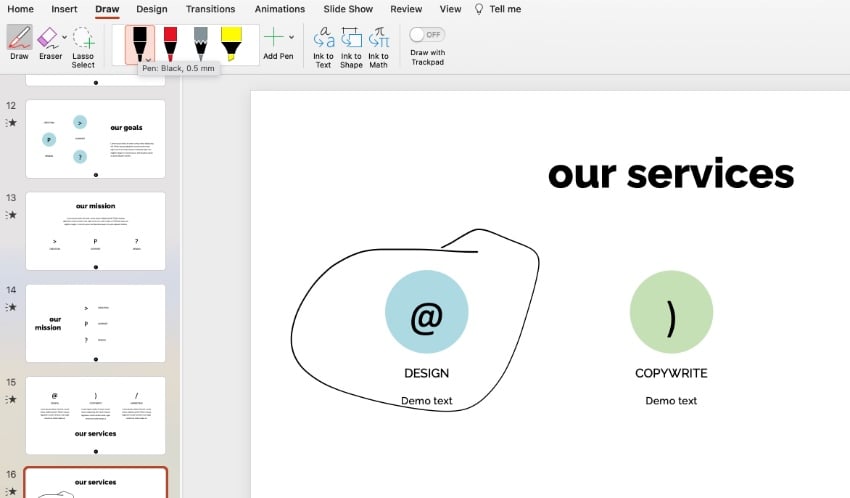
Task: Activate the Lasso Select tool
Action: click(x=83, y=40)
